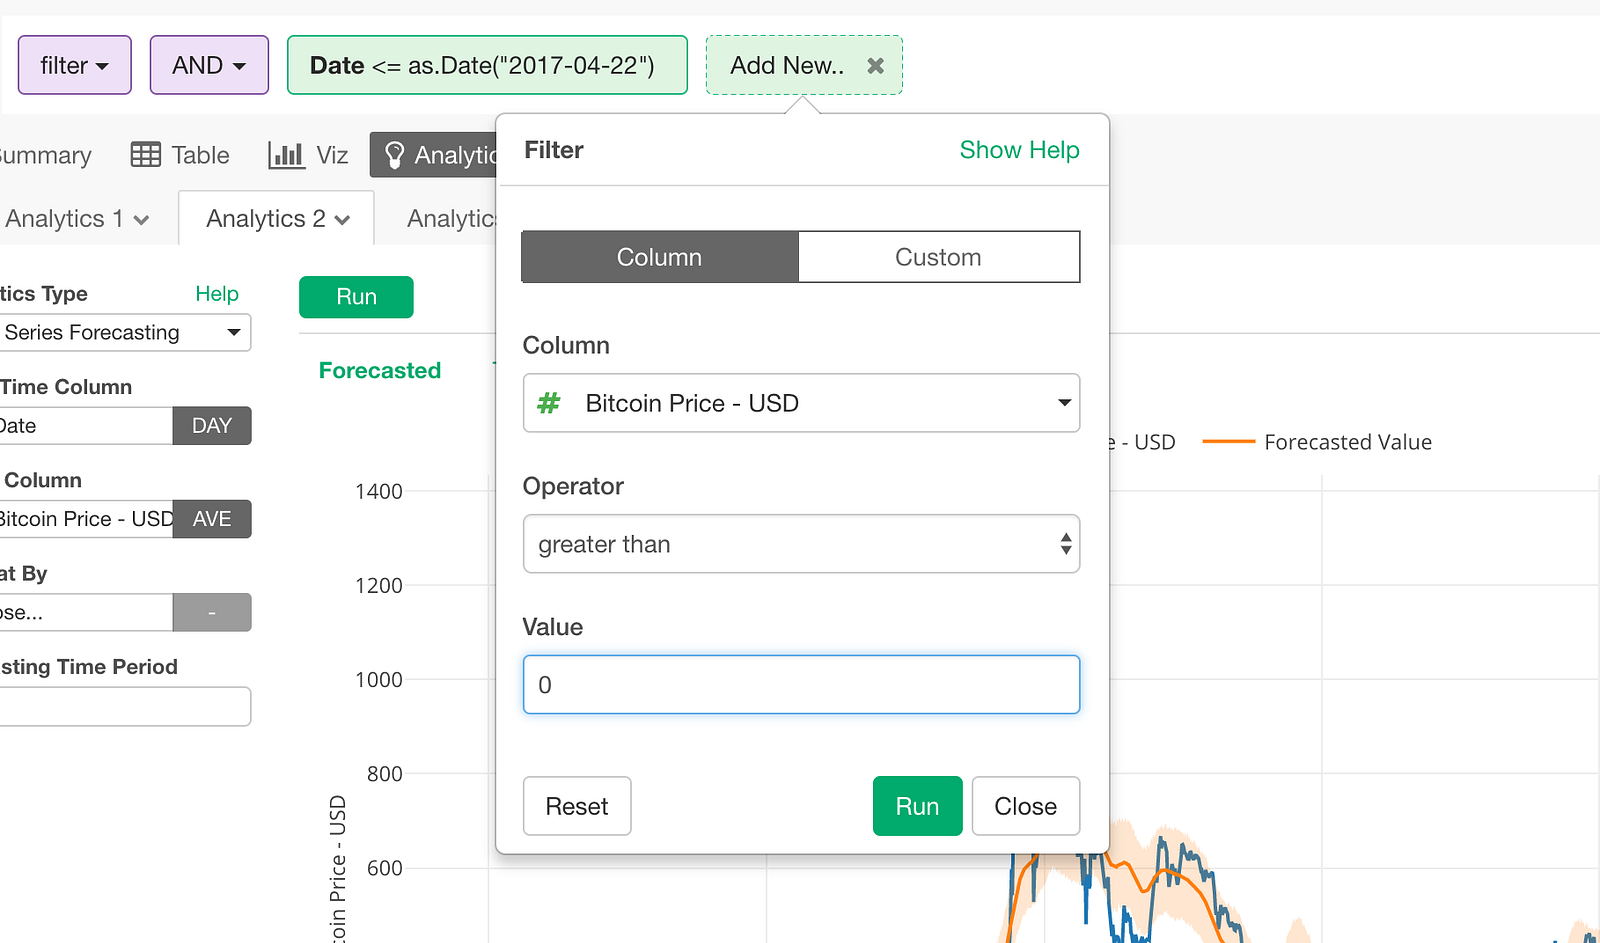Select the Column filter mode toggle
The image size is (1600, 943).
[660, 257]
